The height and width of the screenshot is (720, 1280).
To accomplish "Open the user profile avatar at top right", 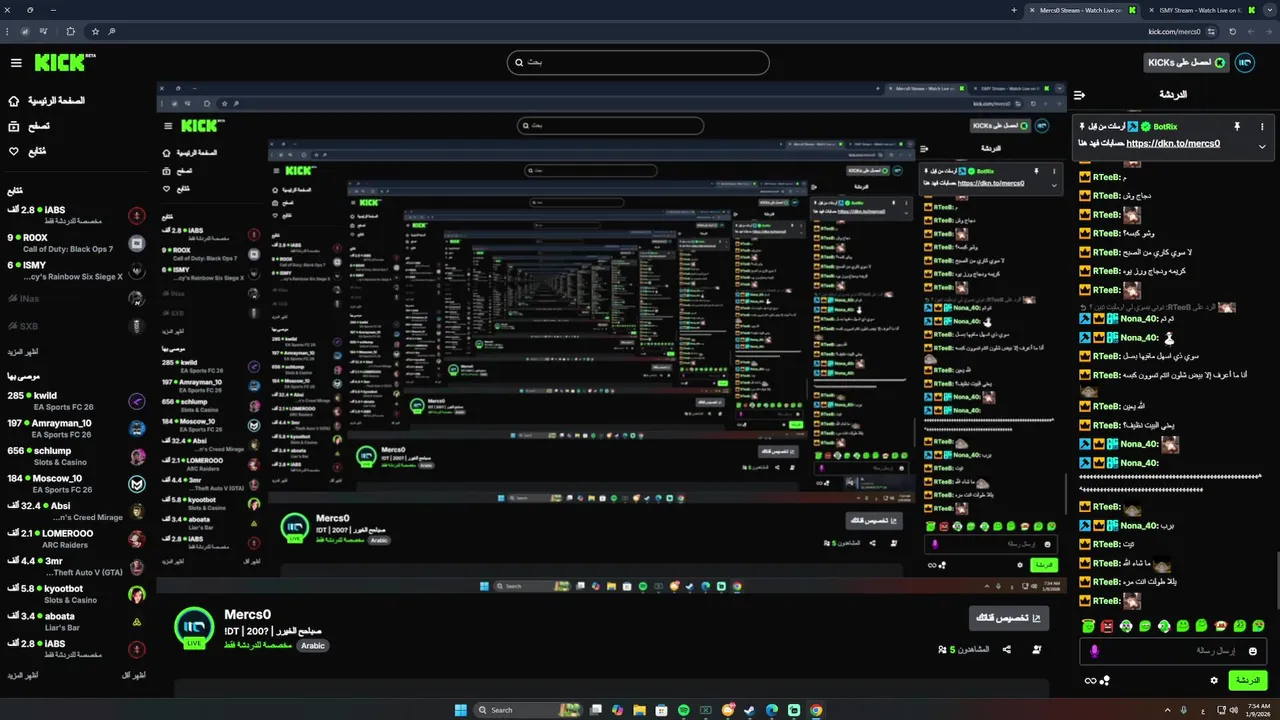I will coord(1245,62).
